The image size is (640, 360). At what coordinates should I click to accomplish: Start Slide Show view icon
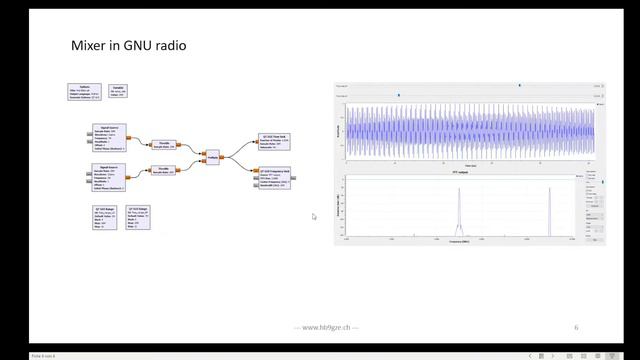(x=612, y=356)
